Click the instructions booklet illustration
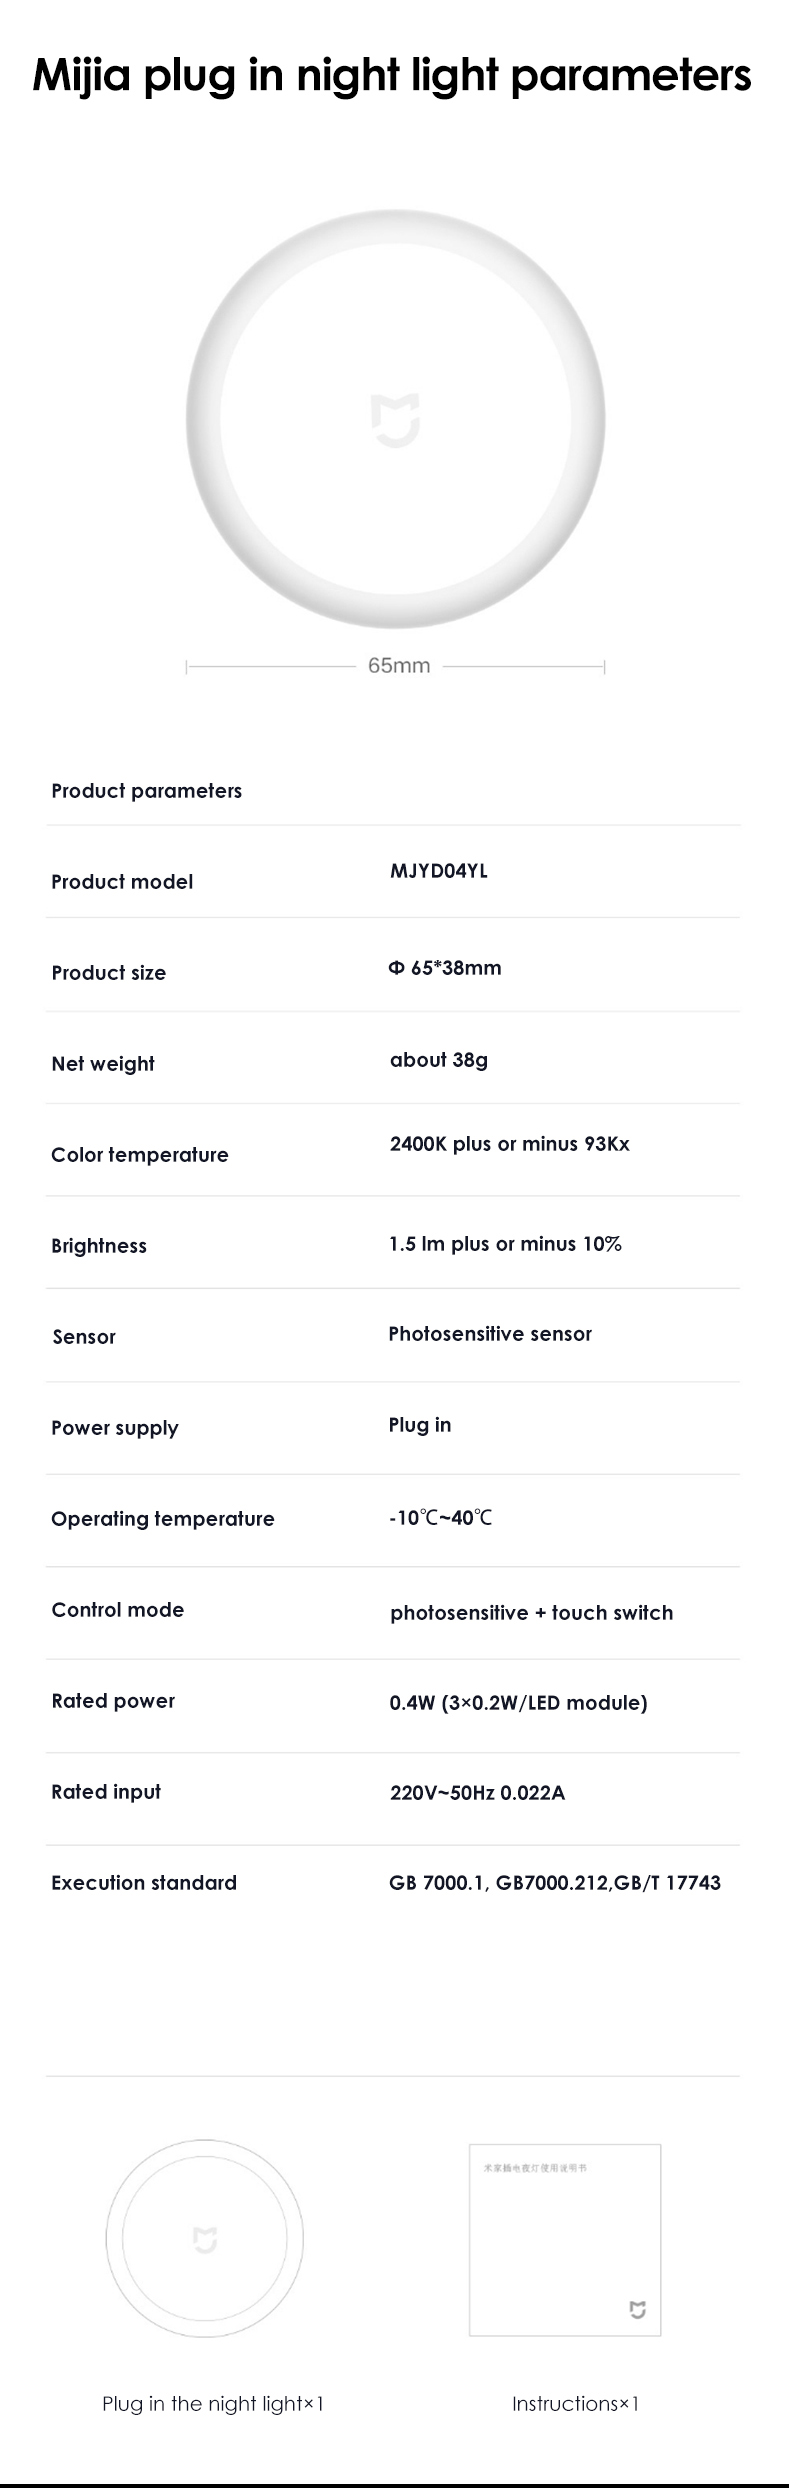The width and height of the screenshot is (790, 2488). pyautogui.click(x=565, y=2239)
